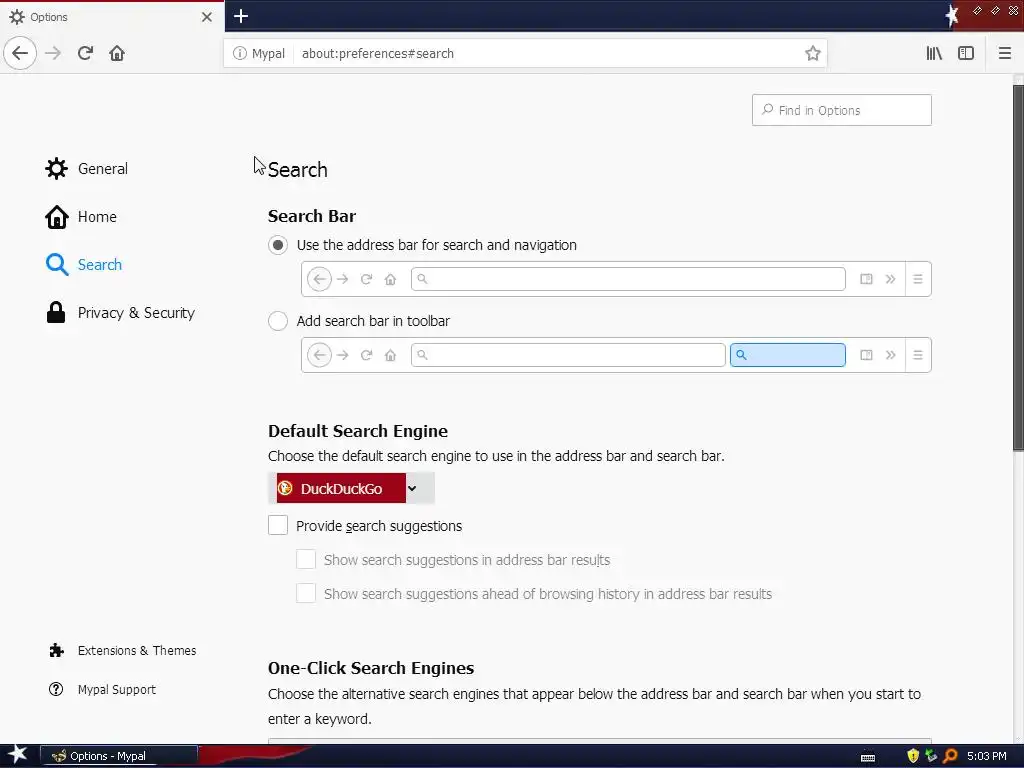Open the DuckDuckGo default engine dropdown

tap(351, 488)
